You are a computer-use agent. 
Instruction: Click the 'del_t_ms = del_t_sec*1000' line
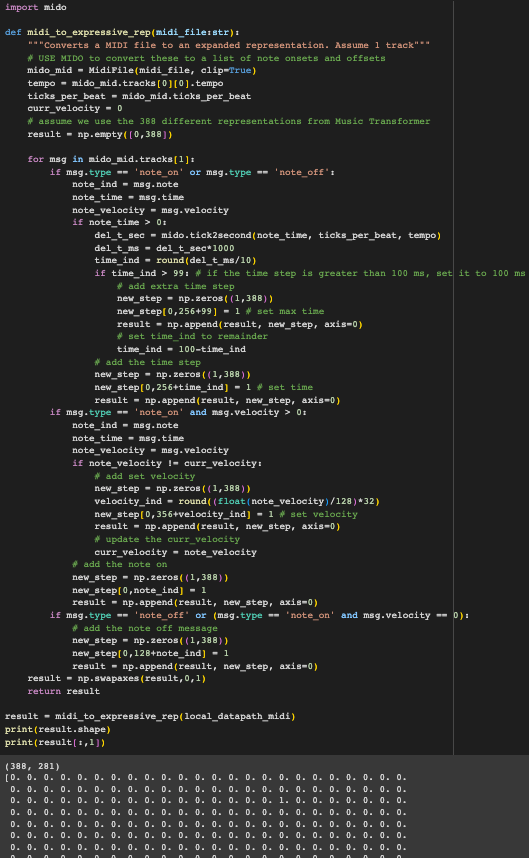click(x=164, y=248)
